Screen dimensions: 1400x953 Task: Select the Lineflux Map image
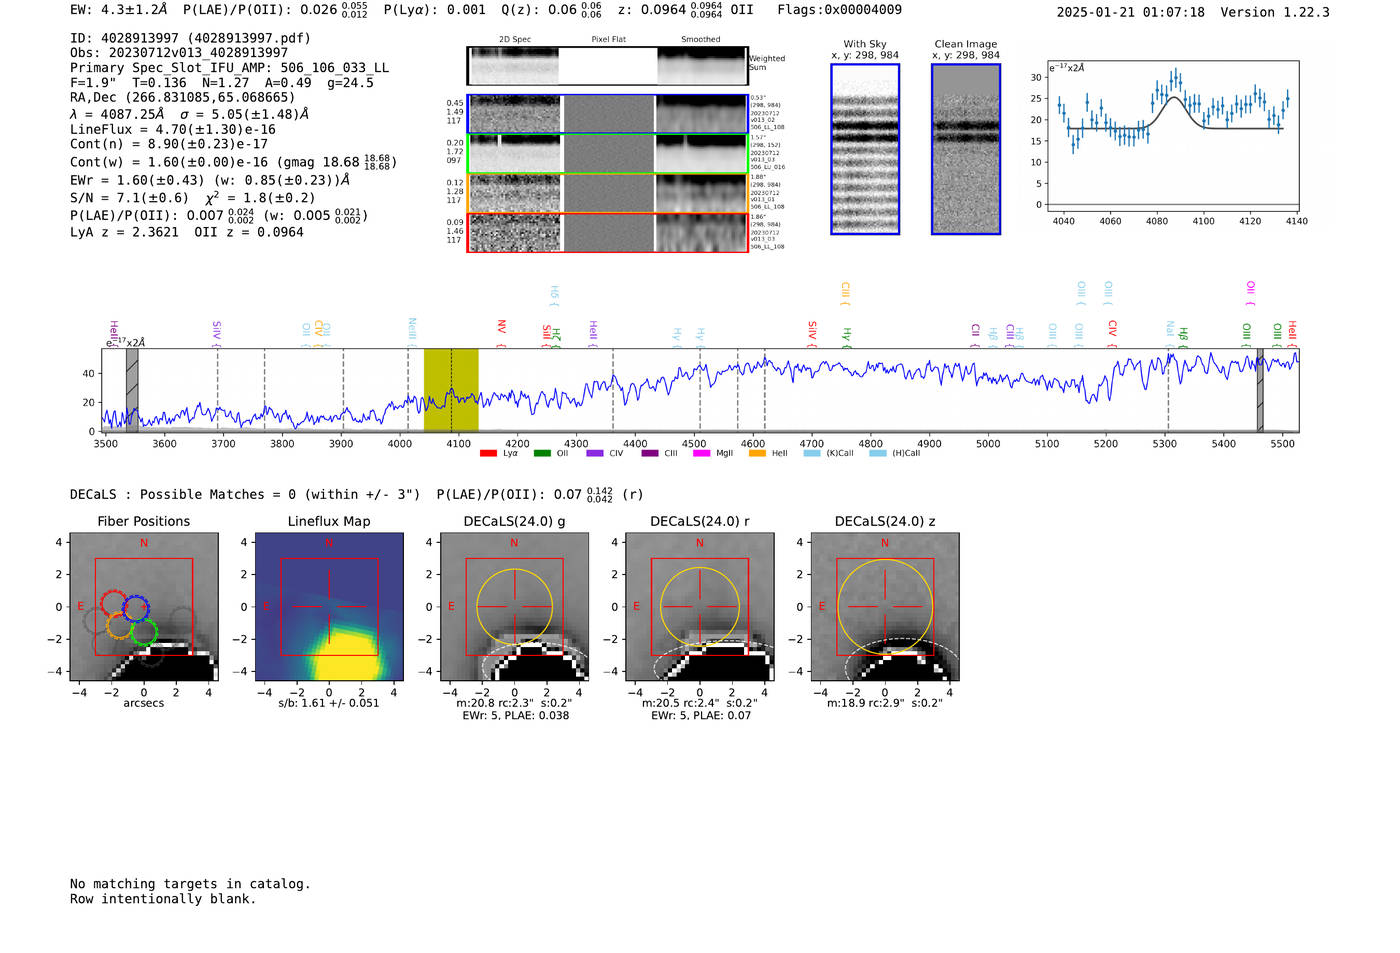pos(329,607)
